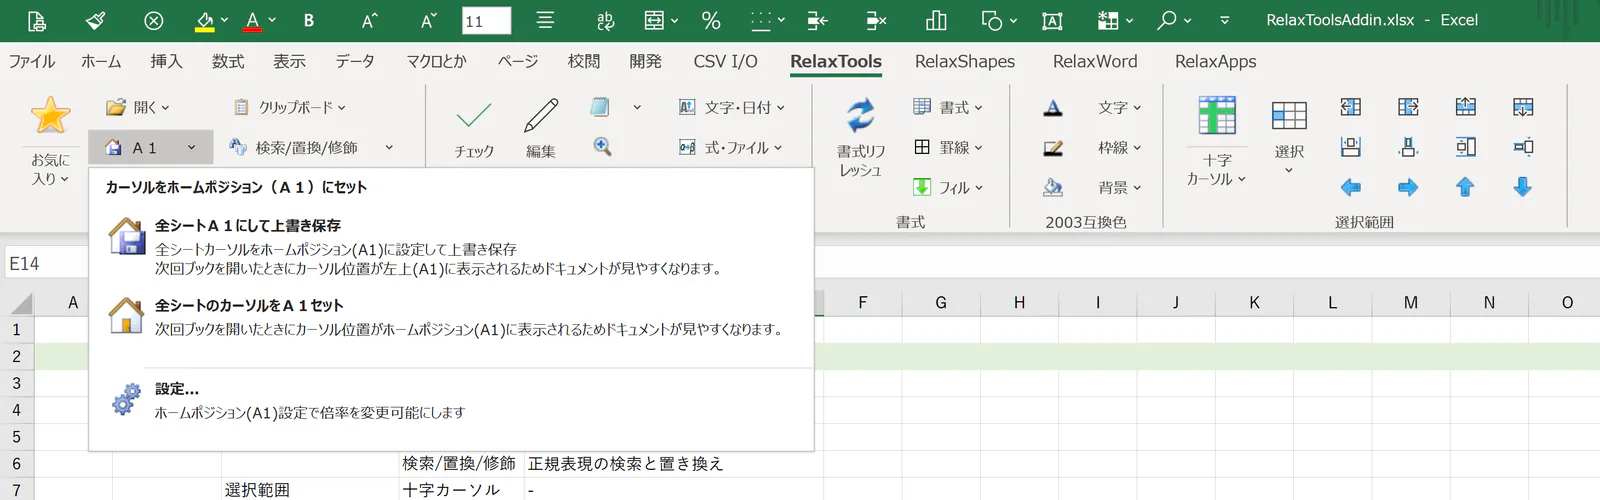Click the green checkmark Check icon
The image size is (1600, 500).
pos(474,116)
